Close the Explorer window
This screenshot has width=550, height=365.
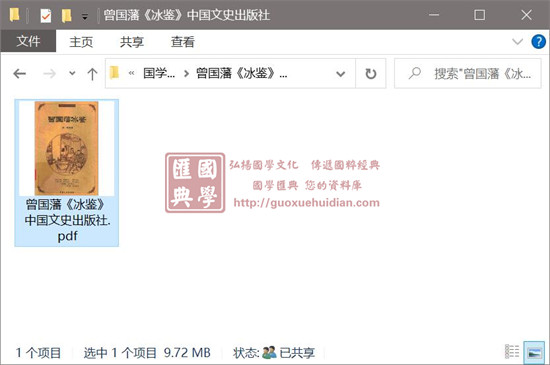pyautogui.click(x=526, y=15)
